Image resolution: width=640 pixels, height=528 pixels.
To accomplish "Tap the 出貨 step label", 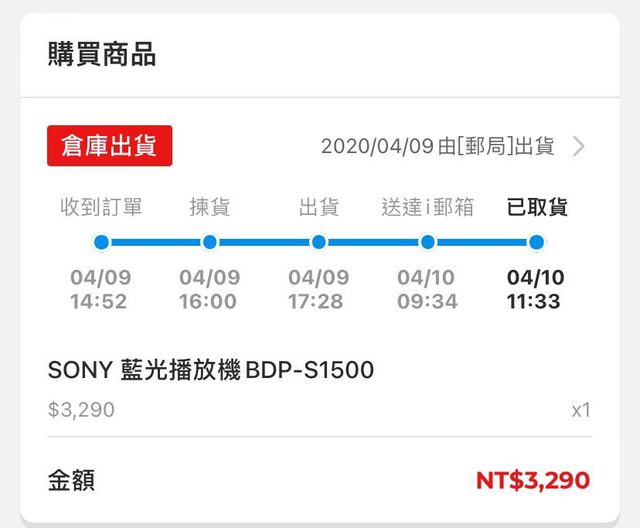I will pyautogui.click(x=319, y=208).
